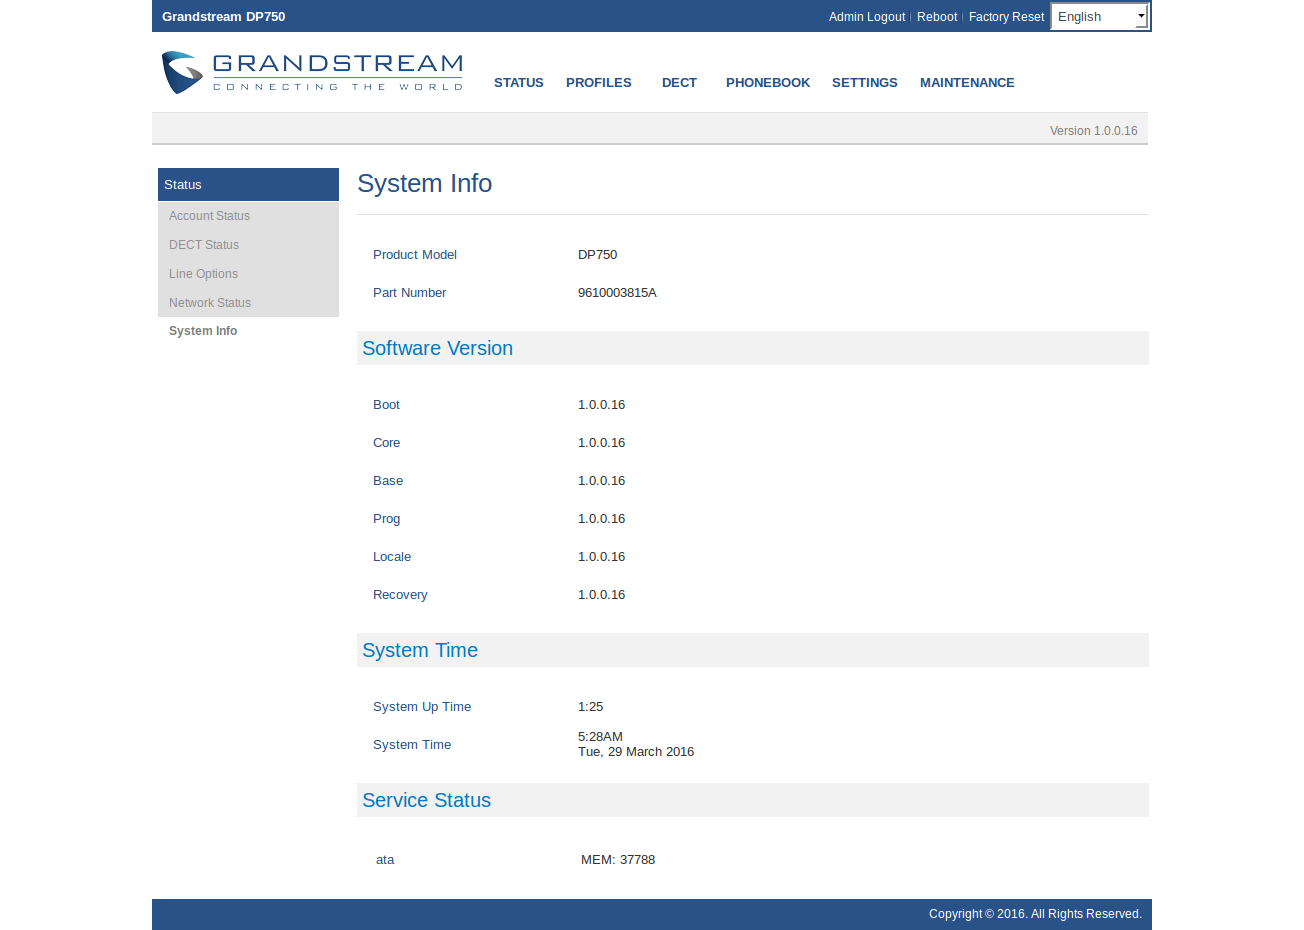Select Account Status in sidebar
The width and height of the screenshot is (1304, 930).
click(x=209, y=216)
